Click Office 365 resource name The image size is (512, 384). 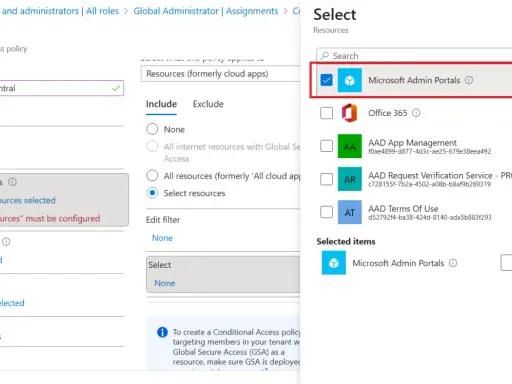click(388, 113)
